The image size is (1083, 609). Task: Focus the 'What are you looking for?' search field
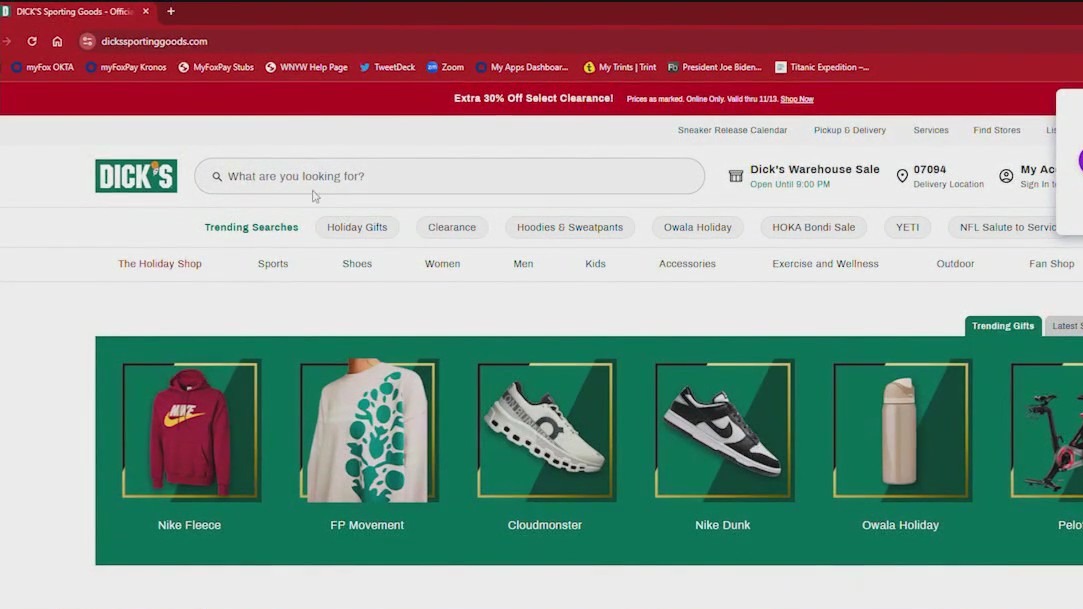pos(450,176)
